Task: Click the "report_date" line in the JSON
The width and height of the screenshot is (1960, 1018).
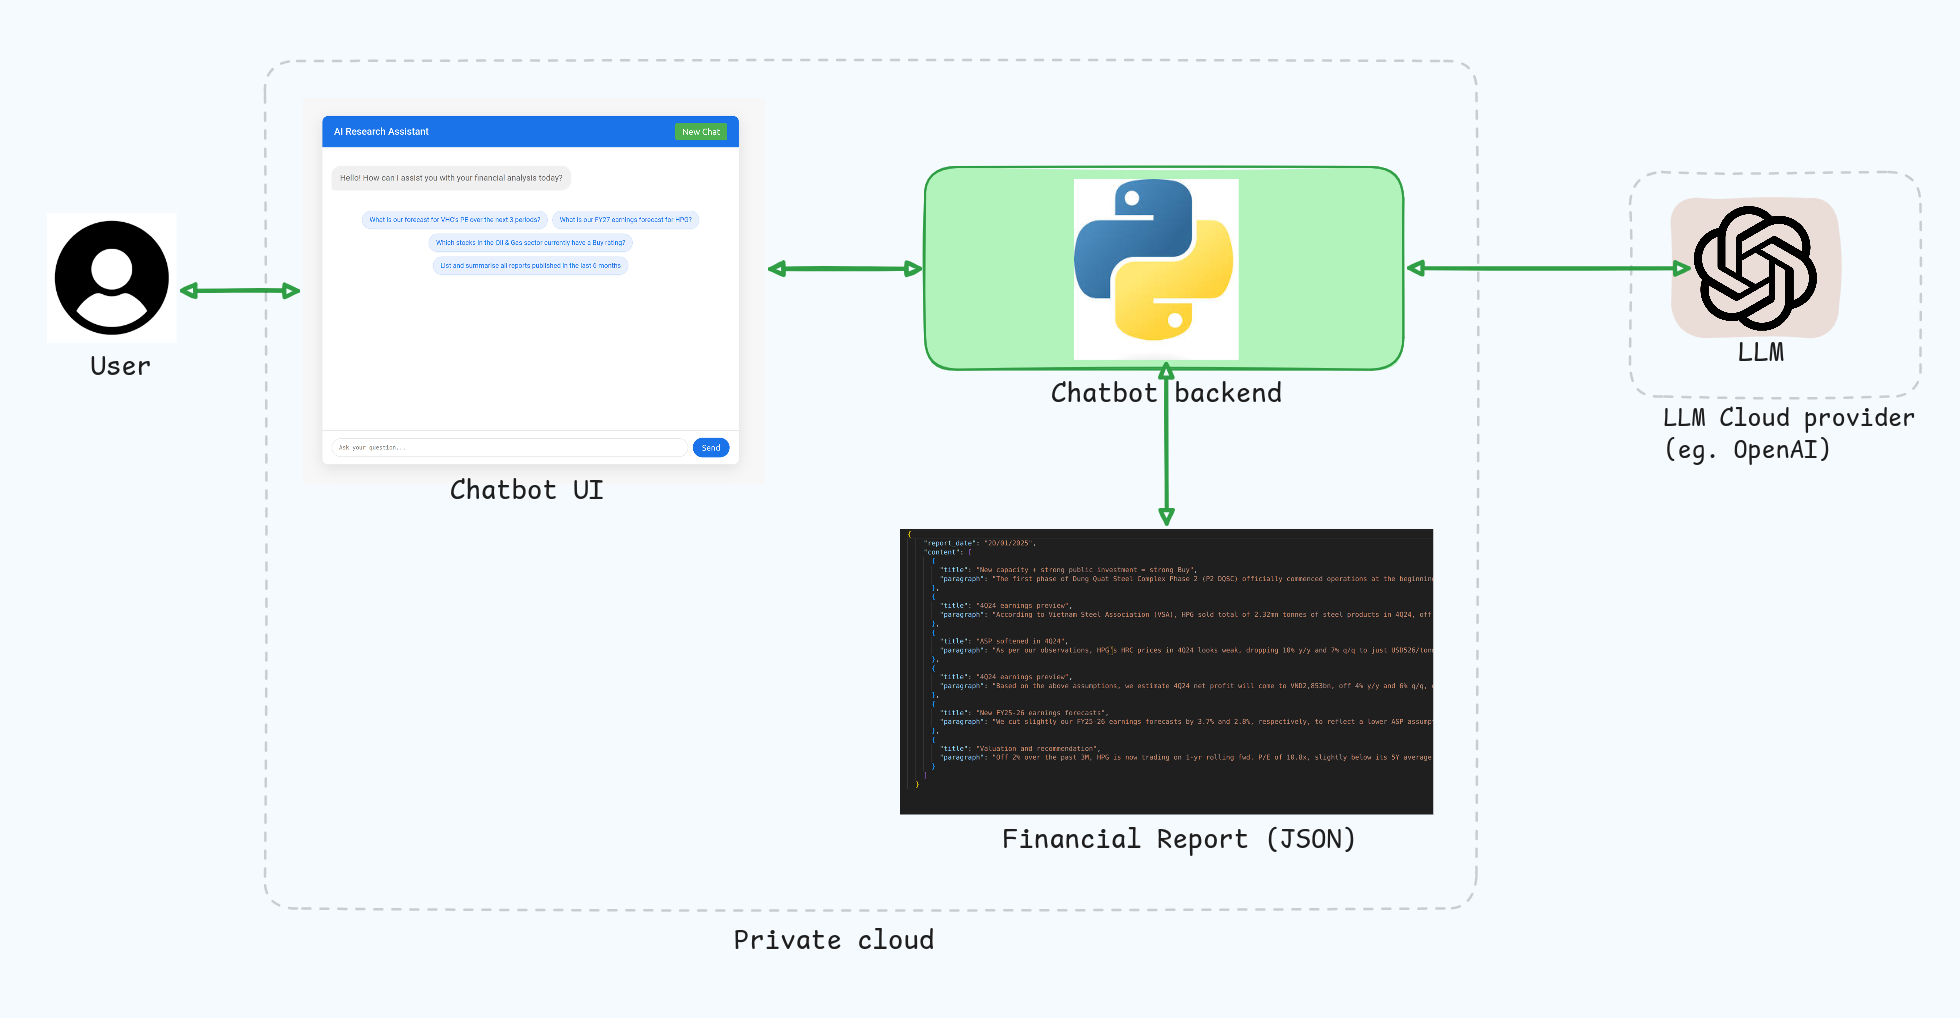Action: 979,543
